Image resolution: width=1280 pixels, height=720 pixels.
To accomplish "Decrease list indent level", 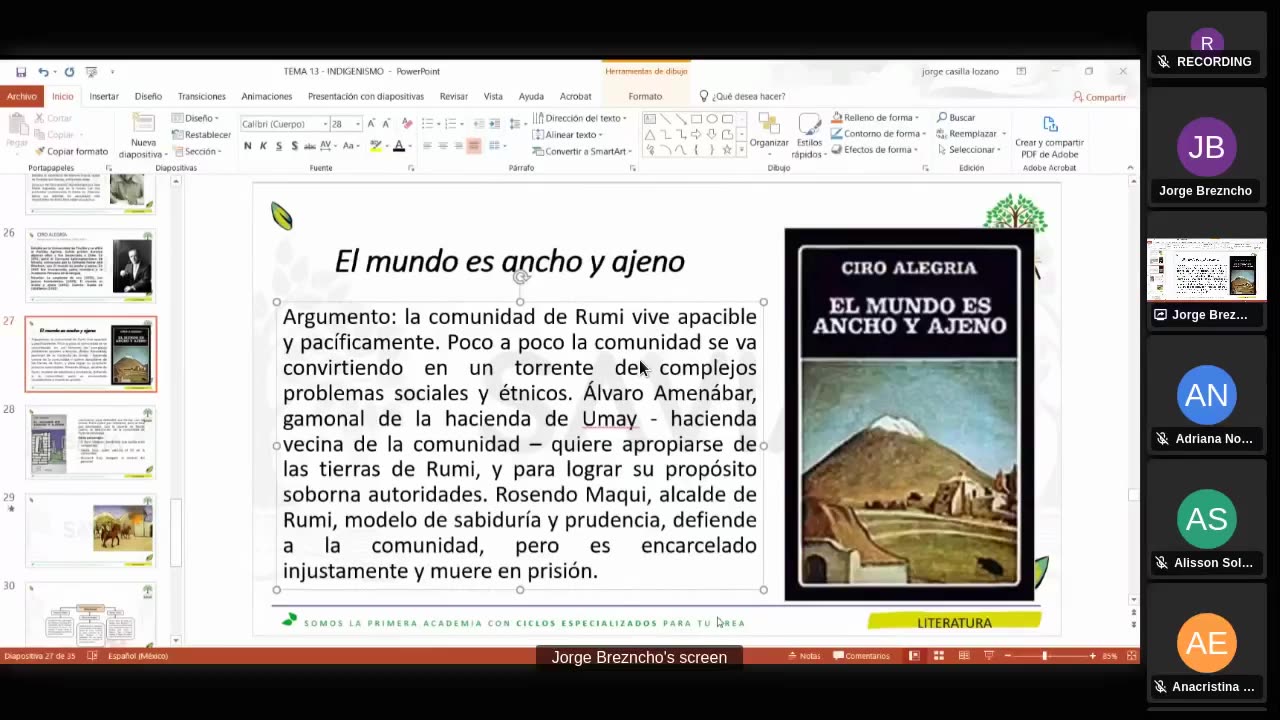I will [479, 124].
